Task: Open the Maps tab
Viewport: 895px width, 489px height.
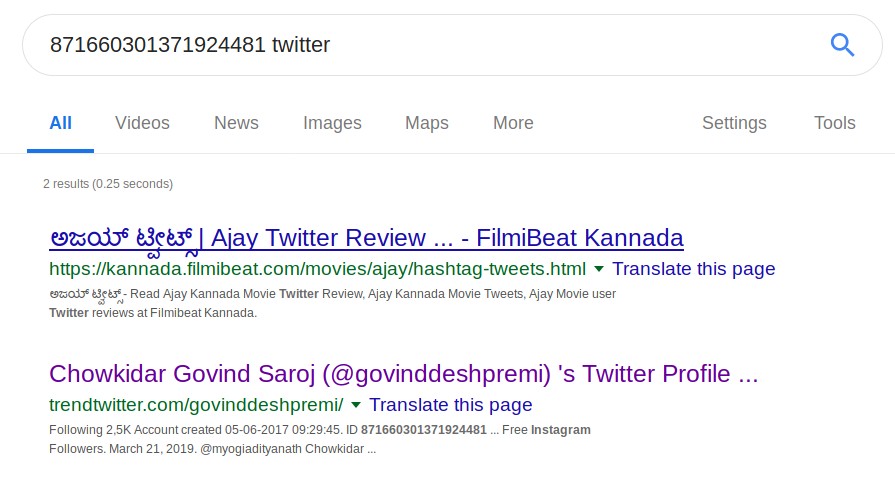Action: tap(427, 123)
